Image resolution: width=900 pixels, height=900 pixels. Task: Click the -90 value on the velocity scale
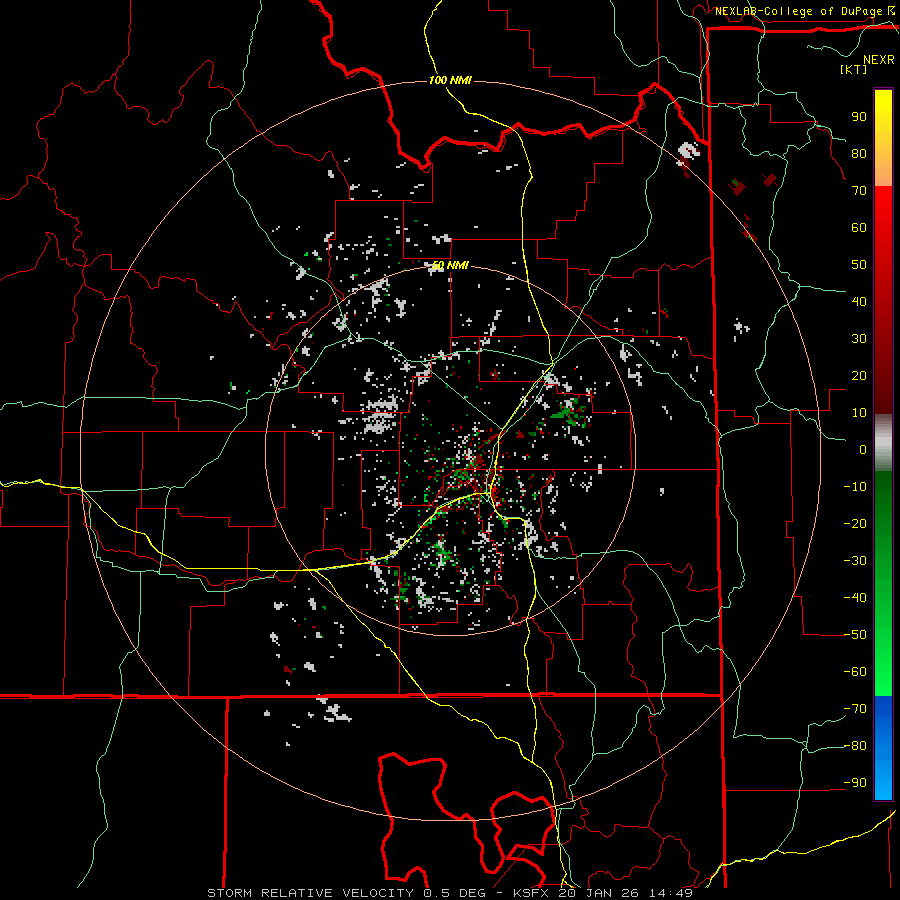(x=855, y=783)
